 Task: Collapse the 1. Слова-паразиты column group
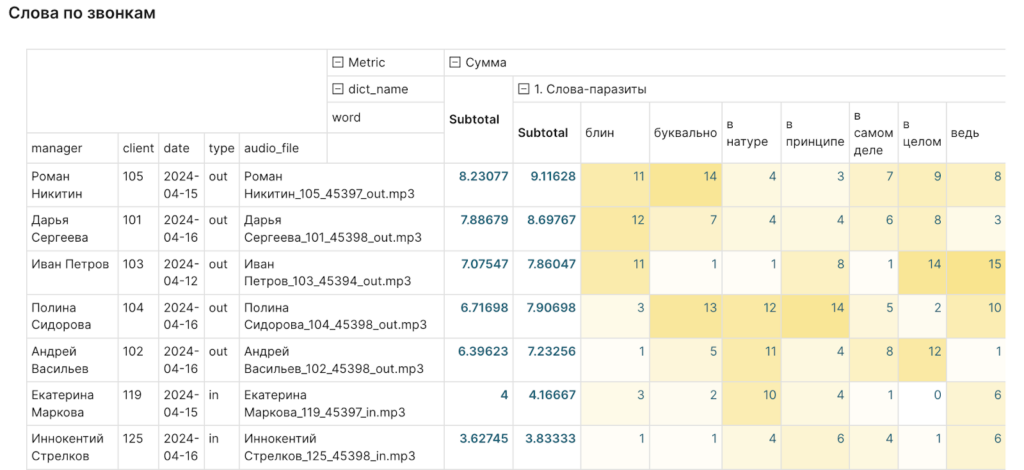click(523, 89)
